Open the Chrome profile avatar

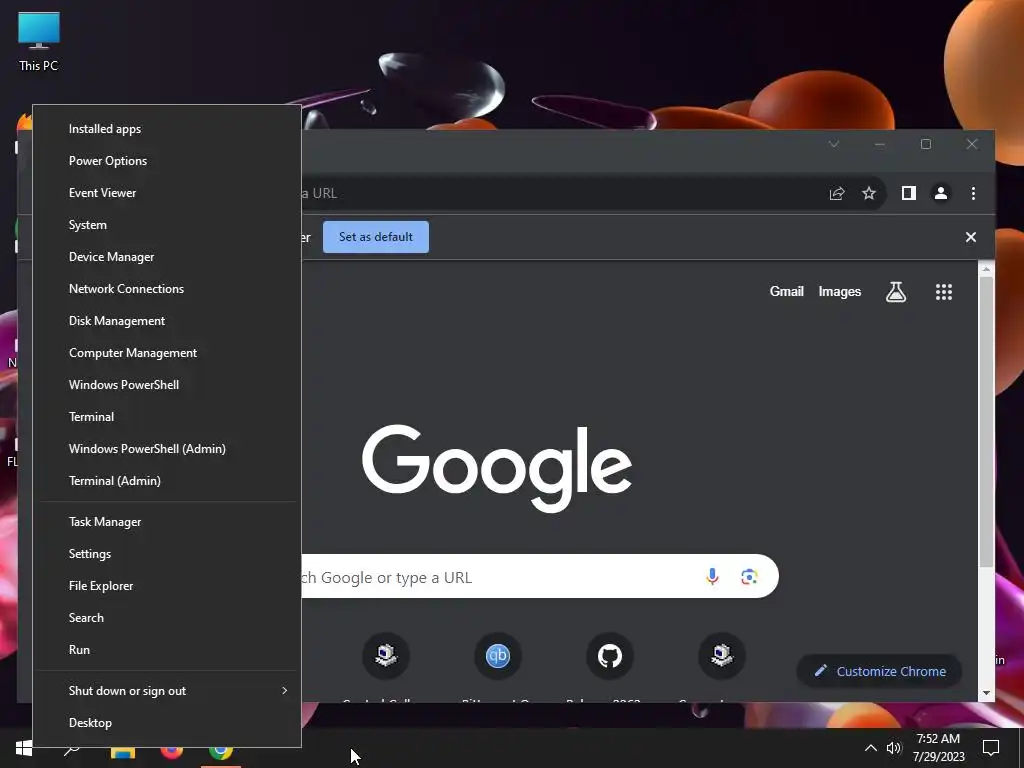click(x=940, y=193)
